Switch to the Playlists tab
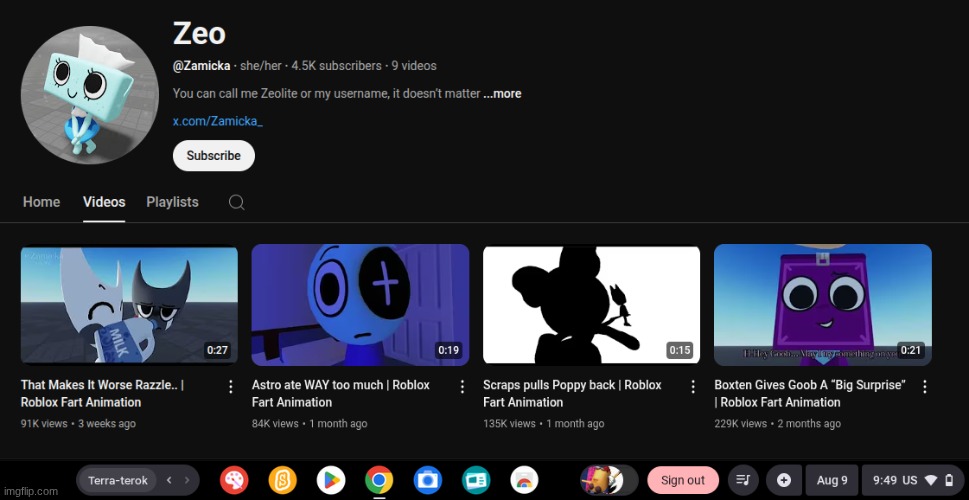Image resolution: width=969 pixels, height=500 pixels. coord(172,202)
